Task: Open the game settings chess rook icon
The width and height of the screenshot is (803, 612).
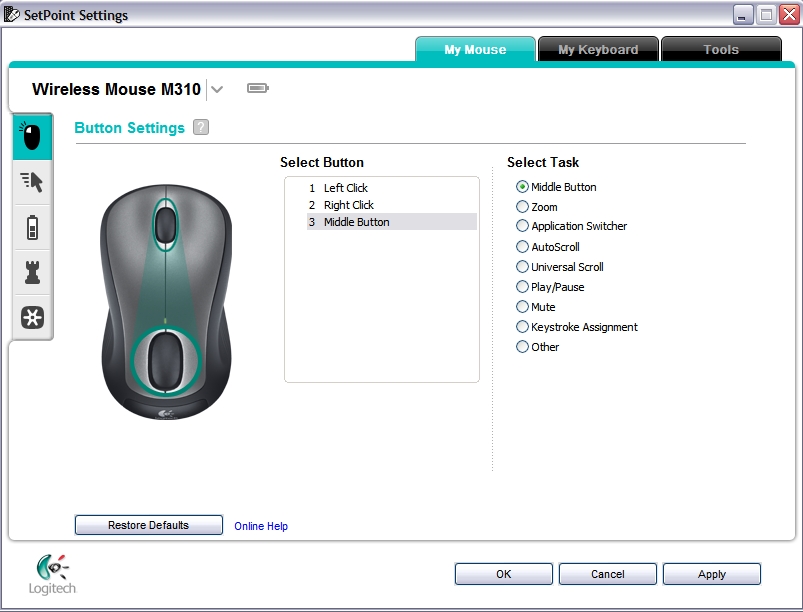Action: coord(32,272)
